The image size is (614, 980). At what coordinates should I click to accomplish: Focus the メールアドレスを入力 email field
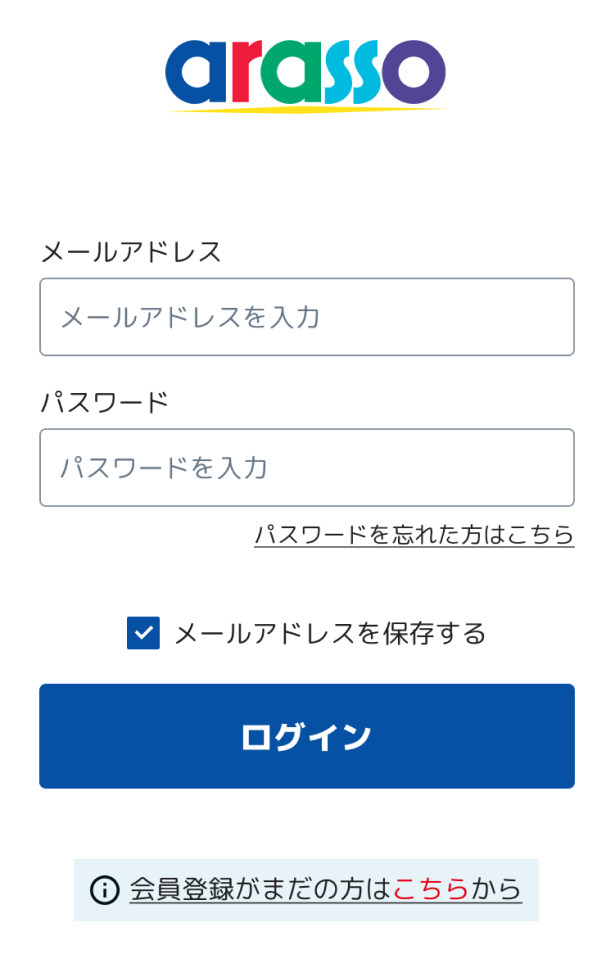[306, 317]
